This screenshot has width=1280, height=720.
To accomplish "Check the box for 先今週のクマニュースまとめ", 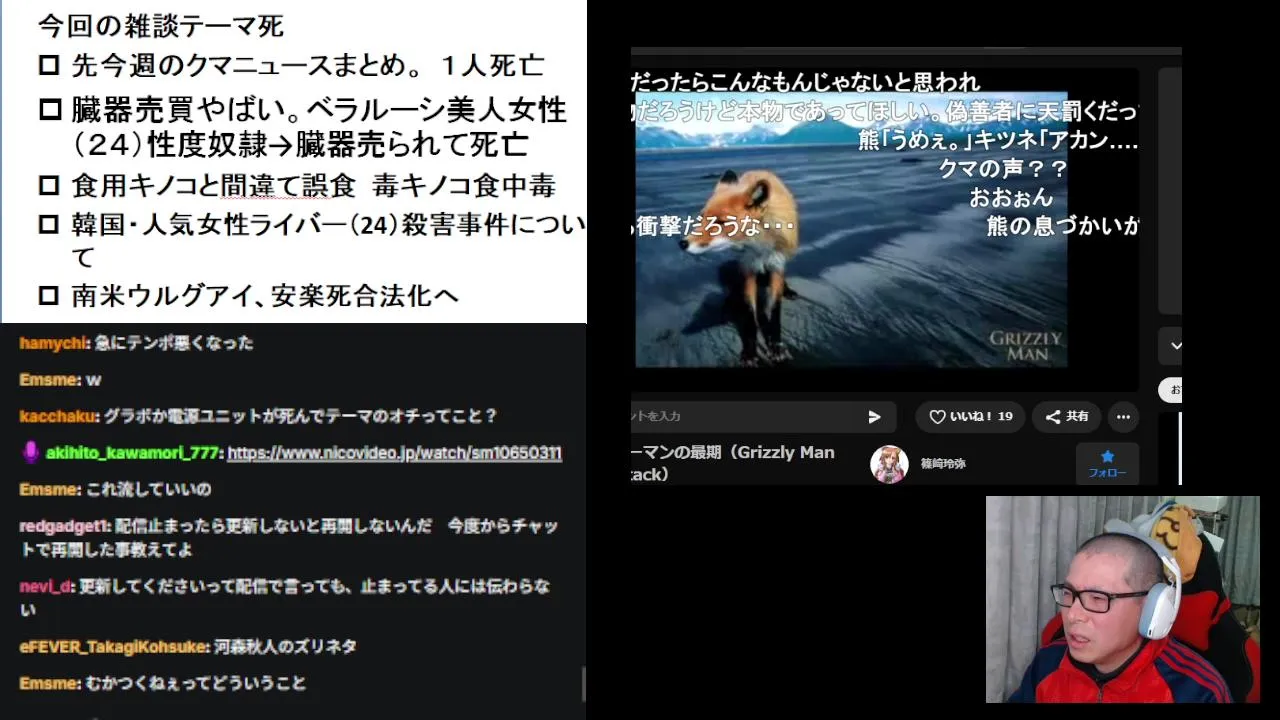I will pyautogui.click(x=50, y=67).
